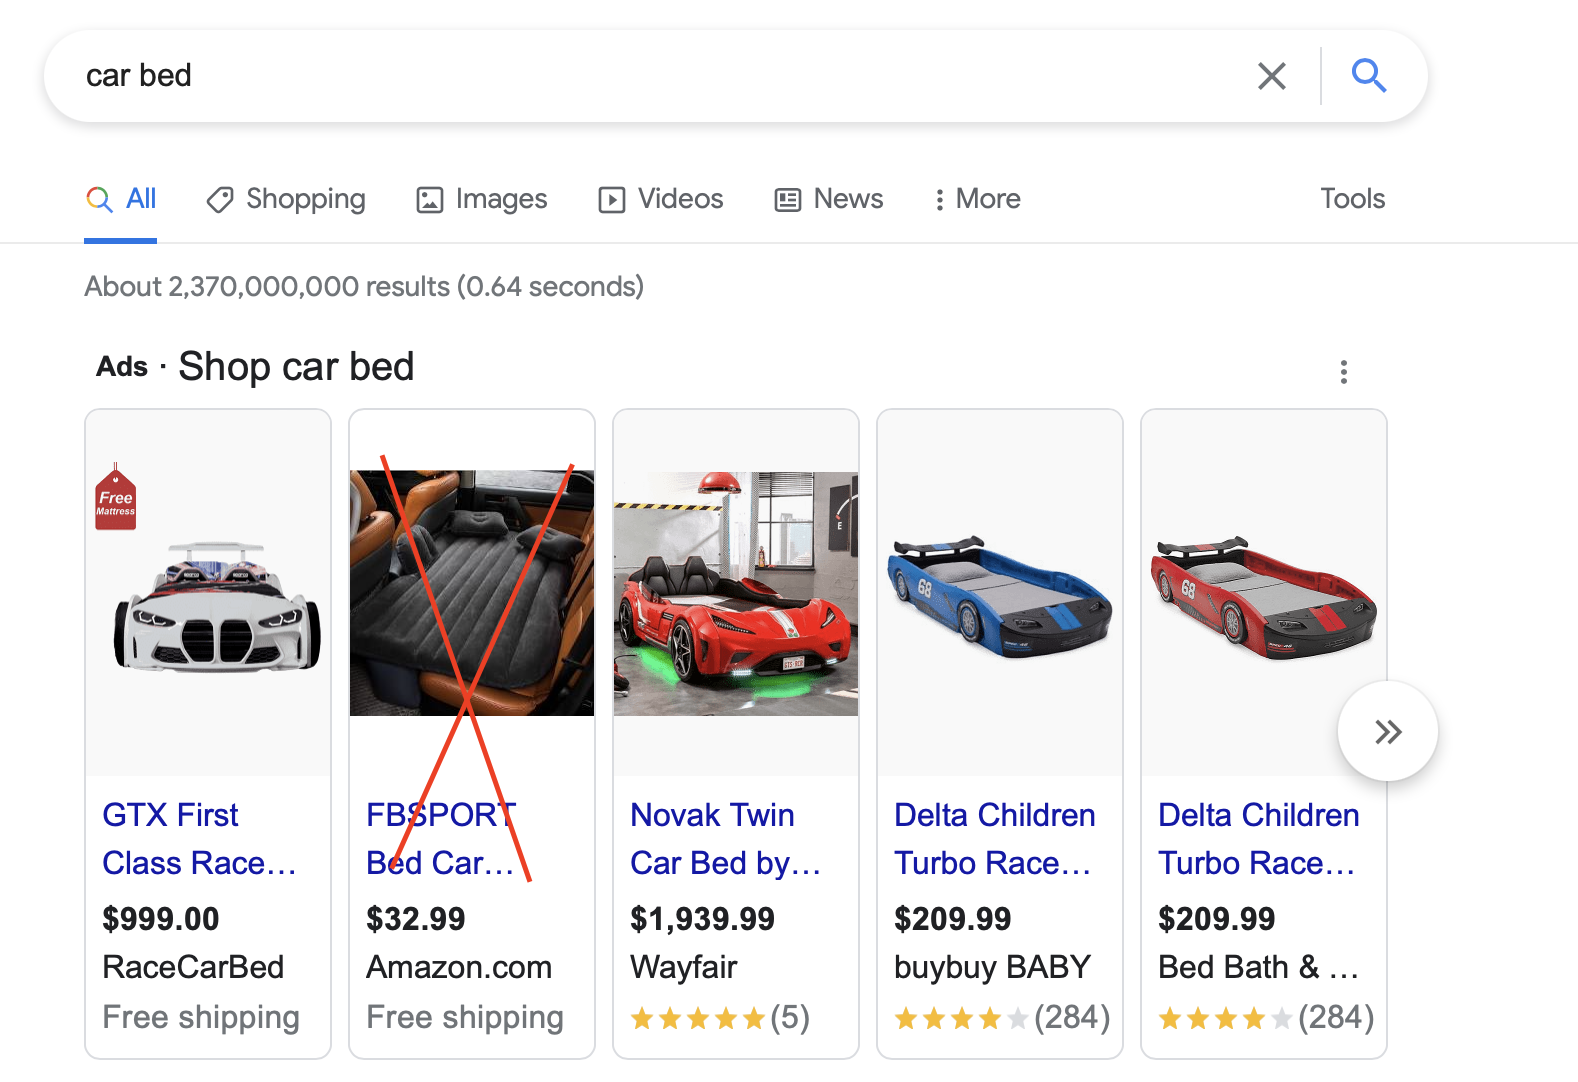Click the blue Delta Turbo Race bed image
Screen dimensions: 1578x1082
(999, 596)
